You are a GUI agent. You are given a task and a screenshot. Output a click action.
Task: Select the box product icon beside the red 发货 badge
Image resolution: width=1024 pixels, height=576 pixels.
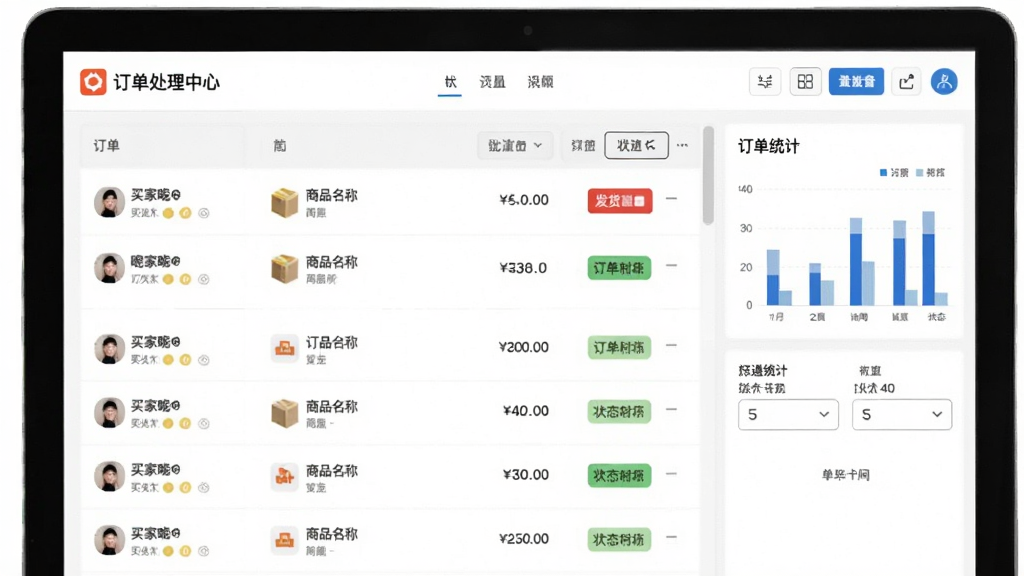click(x=285, y=202)
